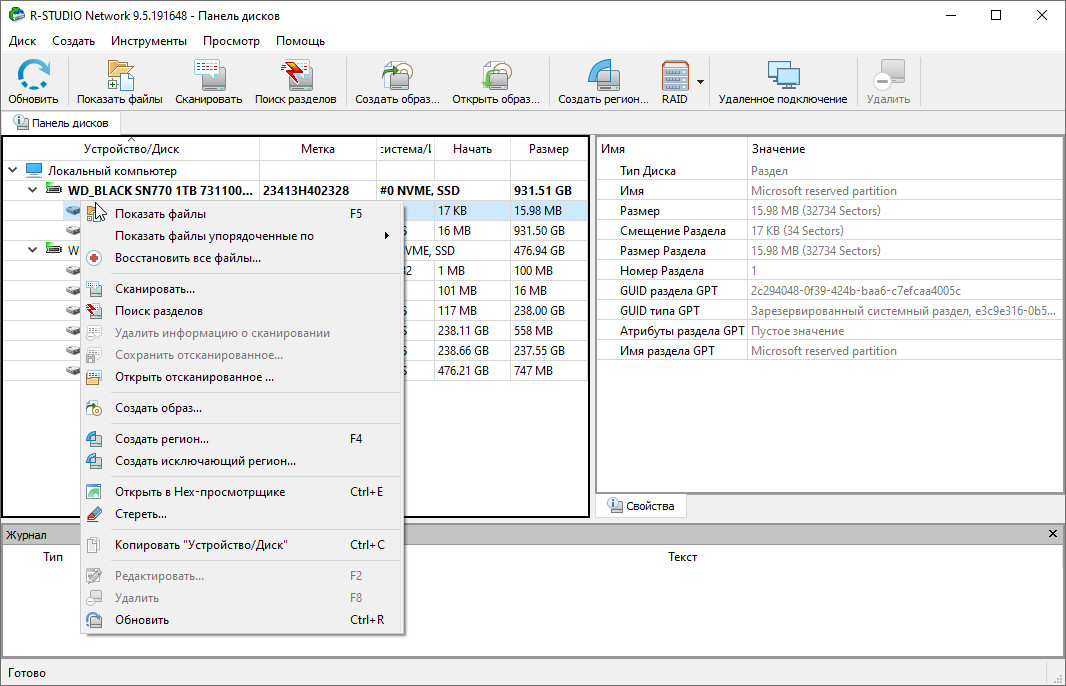This screenshot has width=1066, height=686.
Task: Click Открыть образ toolbar icon
Action: coord(495,81)
